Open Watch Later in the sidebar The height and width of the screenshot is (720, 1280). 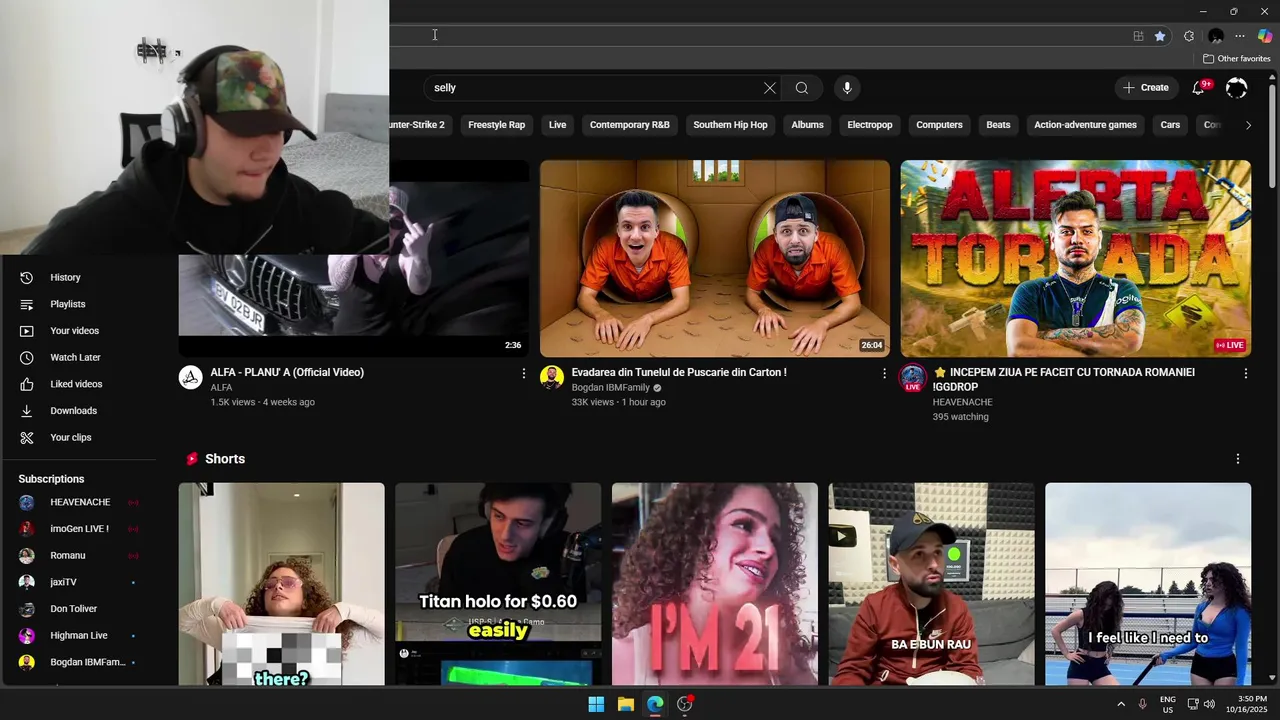(75, 357)
